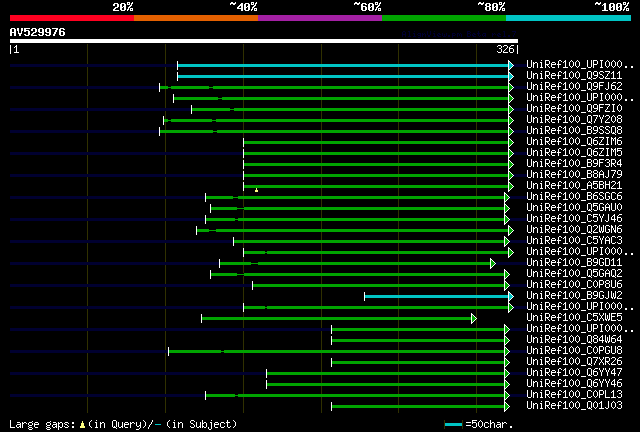Choose the UniRef100_B9SSQ8 hit label
Viewport: 640px width, 432px height.
[574, 131]
